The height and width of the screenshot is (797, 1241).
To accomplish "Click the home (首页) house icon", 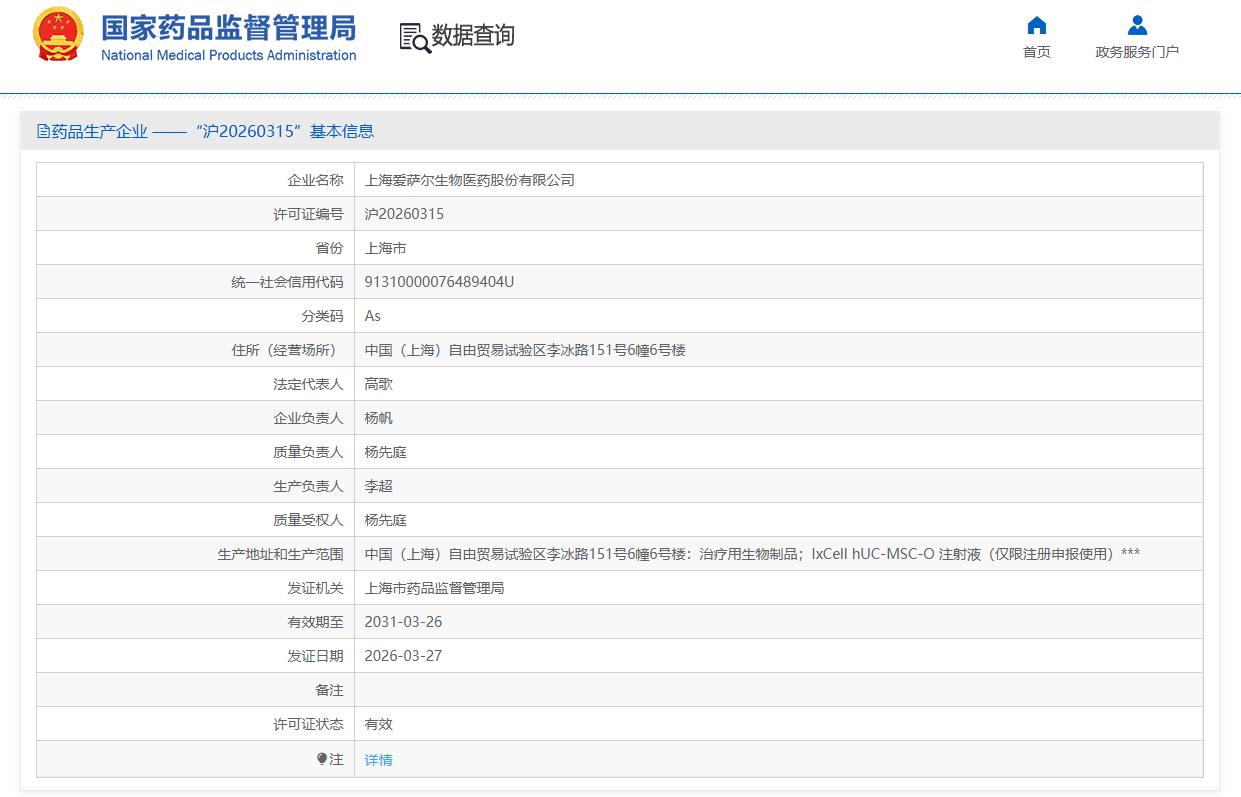I will pyautogui.click(x=1037, y=25).
